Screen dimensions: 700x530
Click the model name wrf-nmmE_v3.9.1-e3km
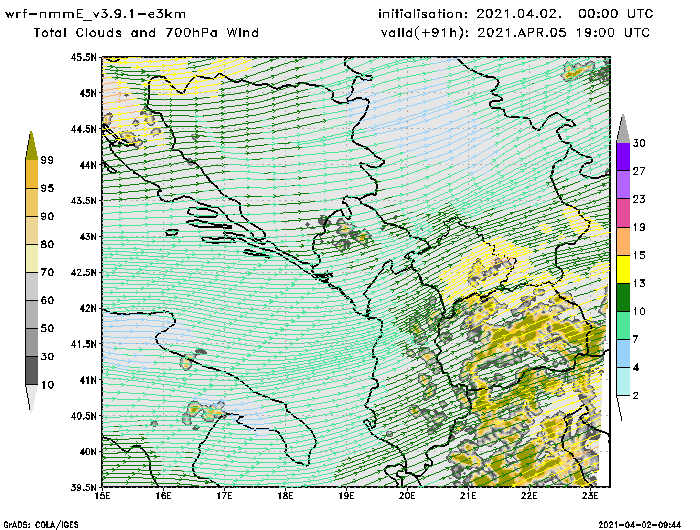(95, 14)
